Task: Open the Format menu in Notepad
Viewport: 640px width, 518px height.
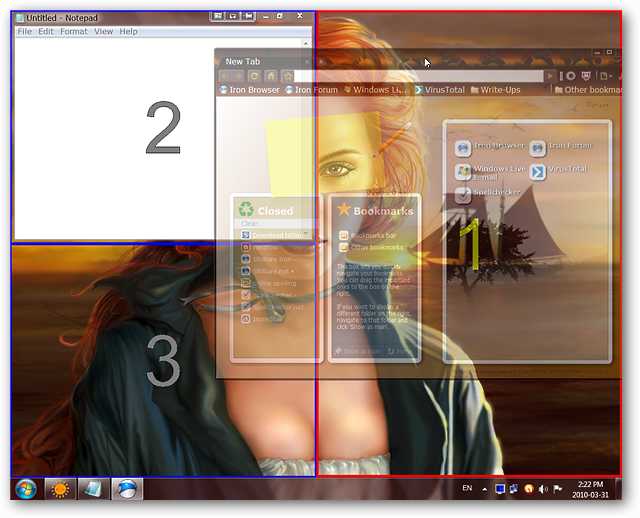Action: pos(74,31)
